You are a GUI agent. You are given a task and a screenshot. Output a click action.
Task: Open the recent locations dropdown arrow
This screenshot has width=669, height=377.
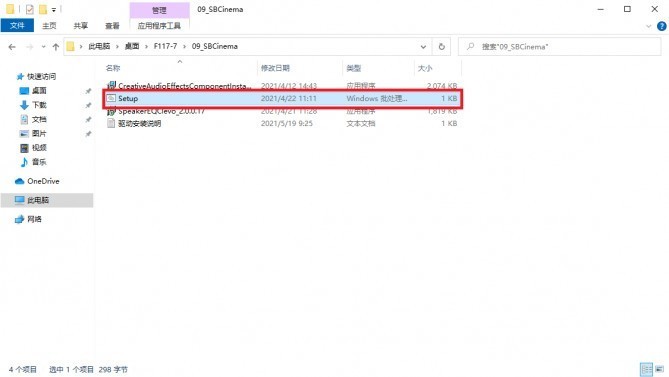pyautogui.click(x=44, y=46)
